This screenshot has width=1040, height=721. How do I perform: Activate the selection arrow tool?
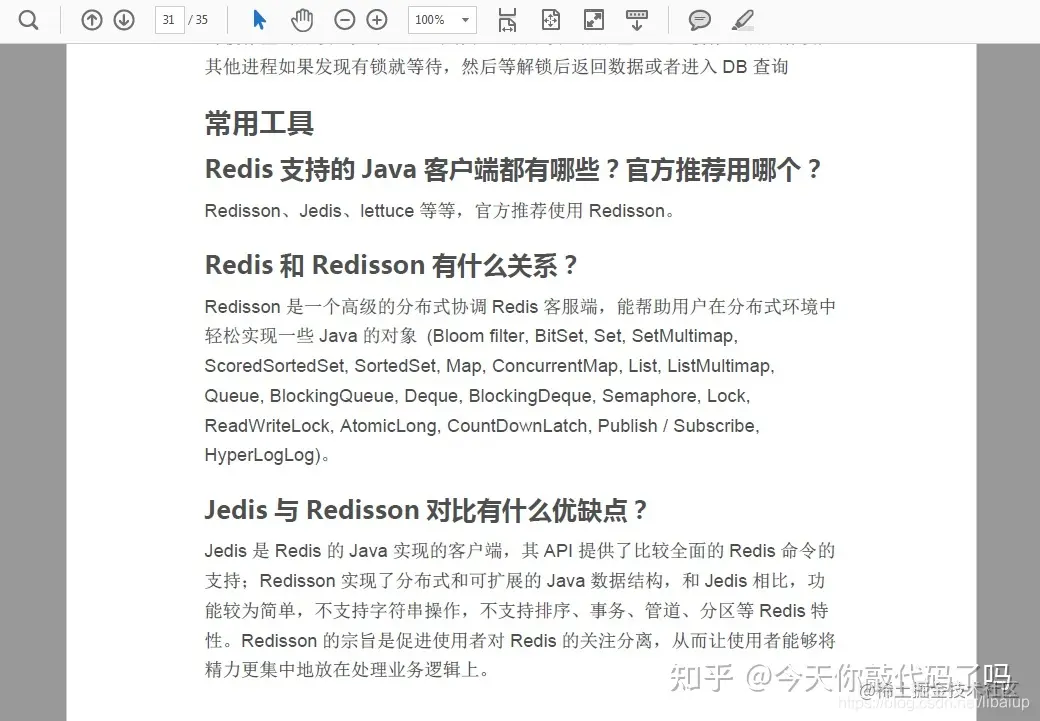coord(259,20)
